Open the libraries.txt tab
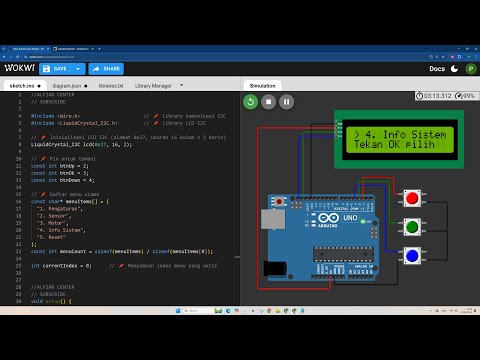 click(x=111, y=86)
